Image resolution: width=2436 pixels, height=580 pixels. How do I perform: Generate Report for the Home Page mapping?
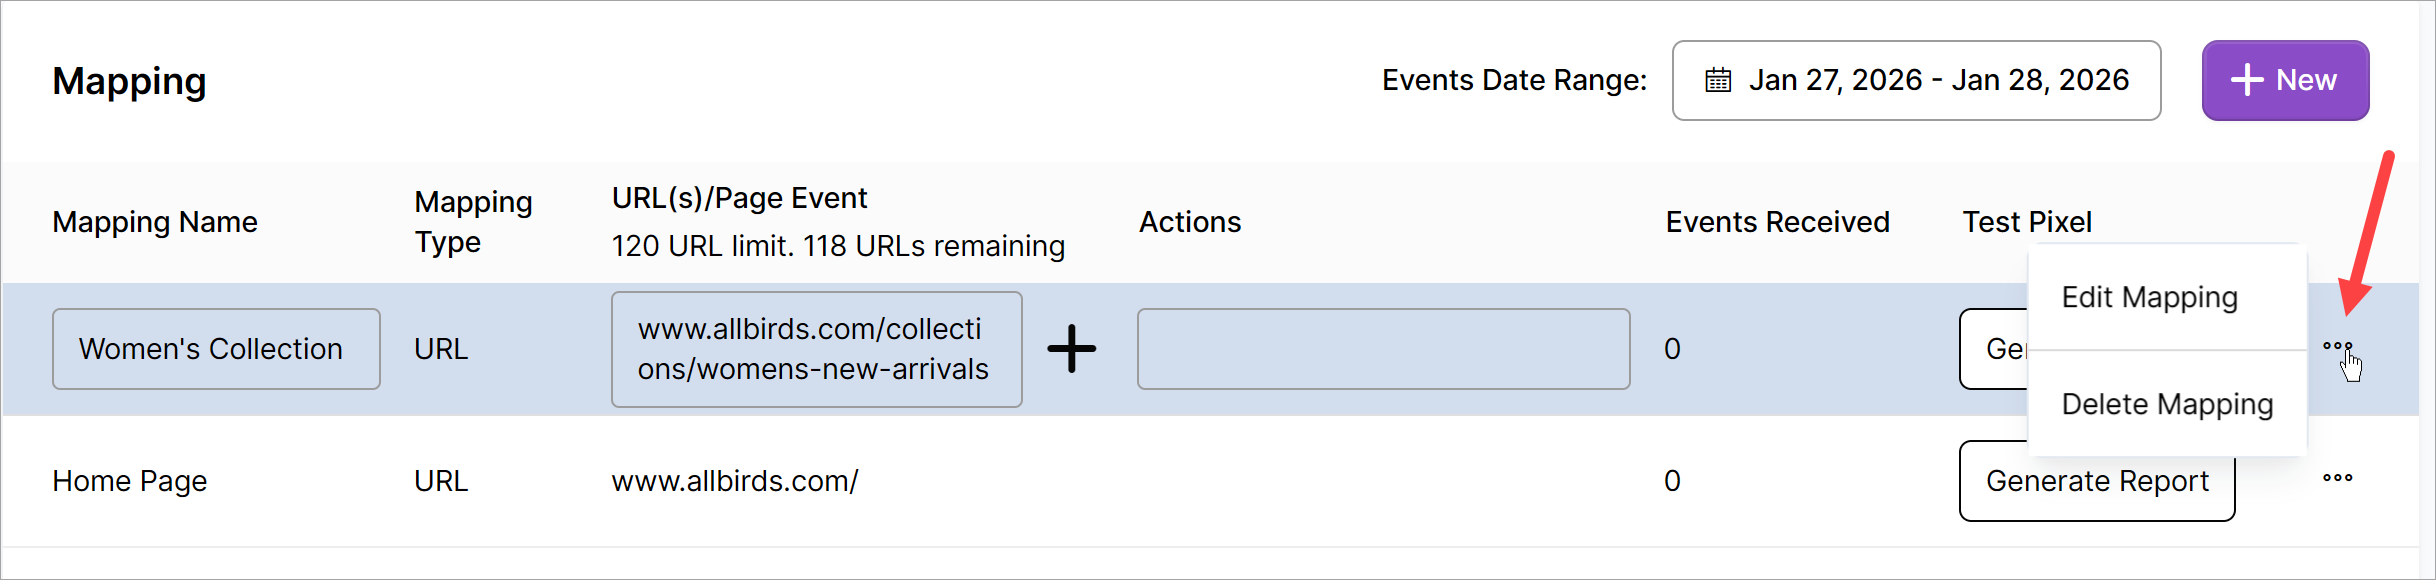click(2097, 481)
